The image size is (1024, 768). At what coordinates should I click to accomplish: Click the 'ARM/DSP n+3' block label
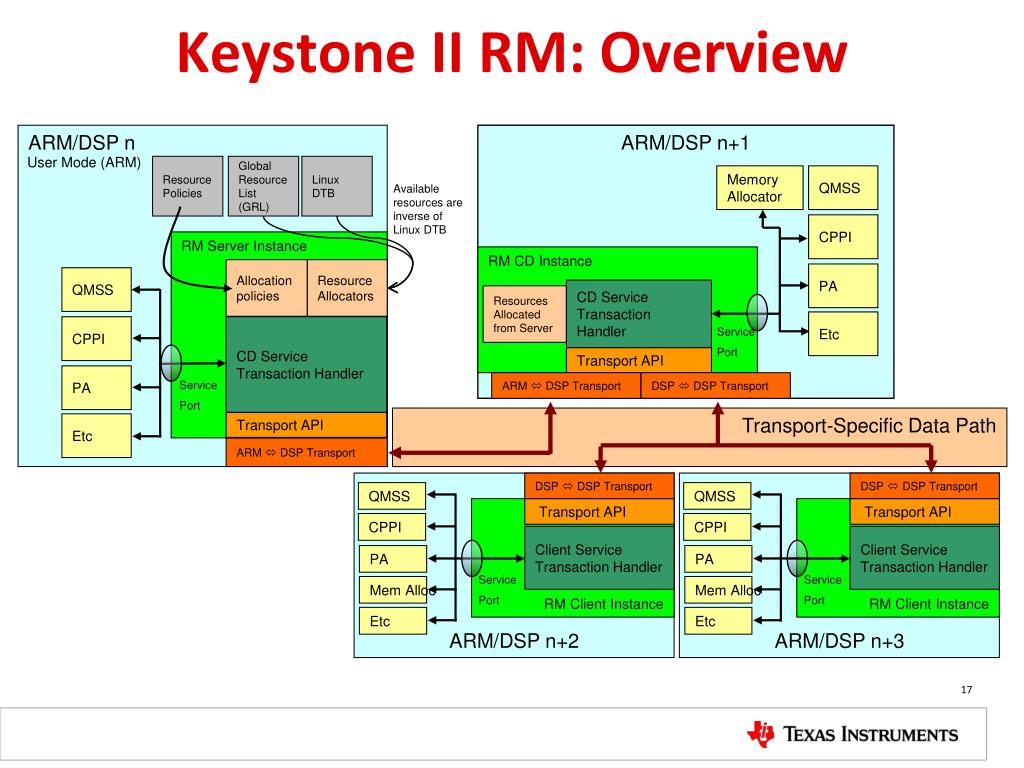[839, 641]
